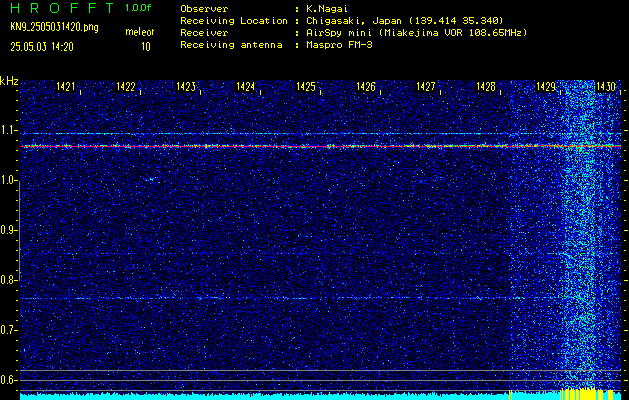Click the 1425 time marker
Viewport: 629px width, 400px height.
[x=306, y=86]
